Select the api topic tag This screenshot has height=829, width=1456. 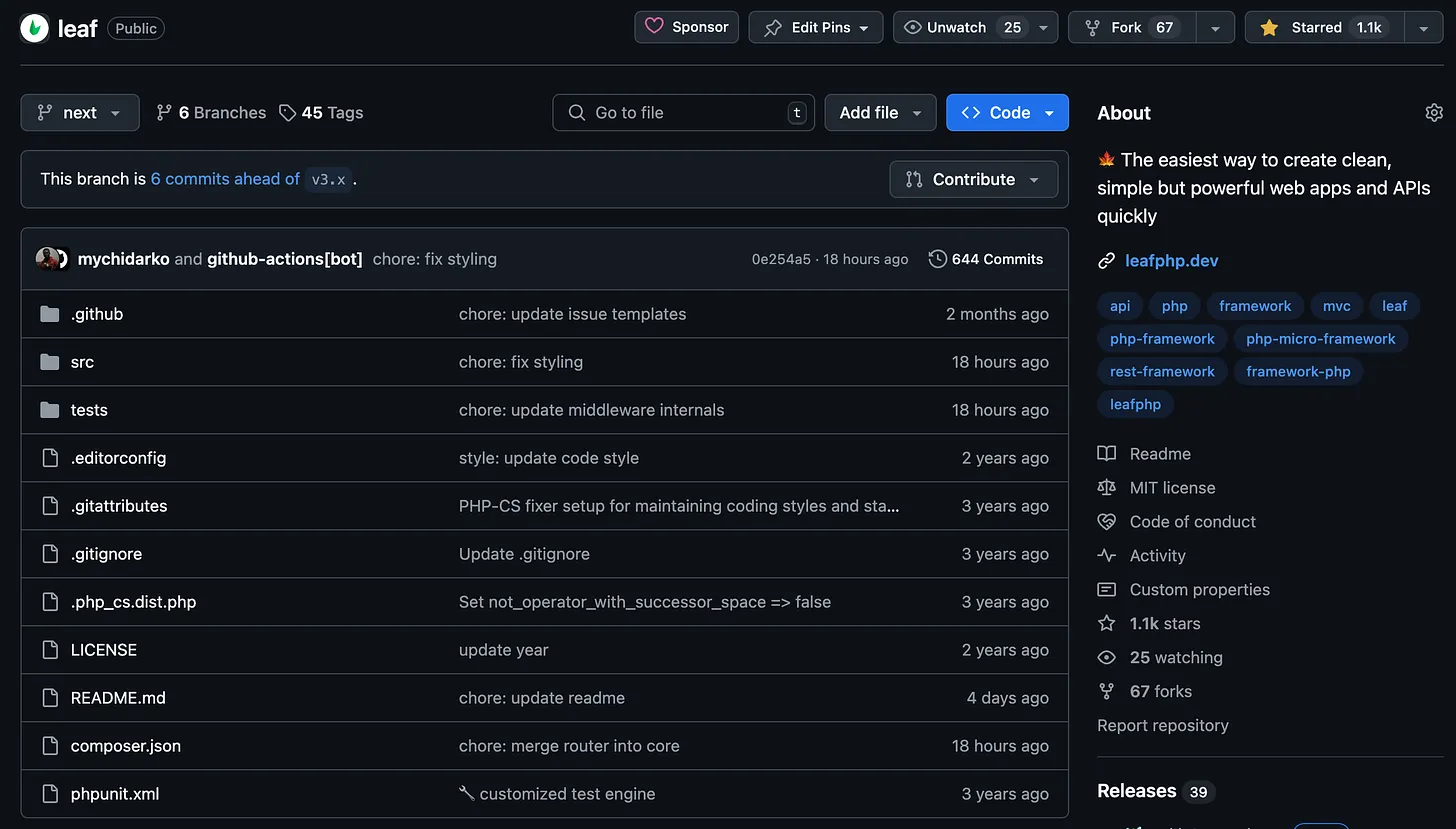click(x=1120, y=306)
